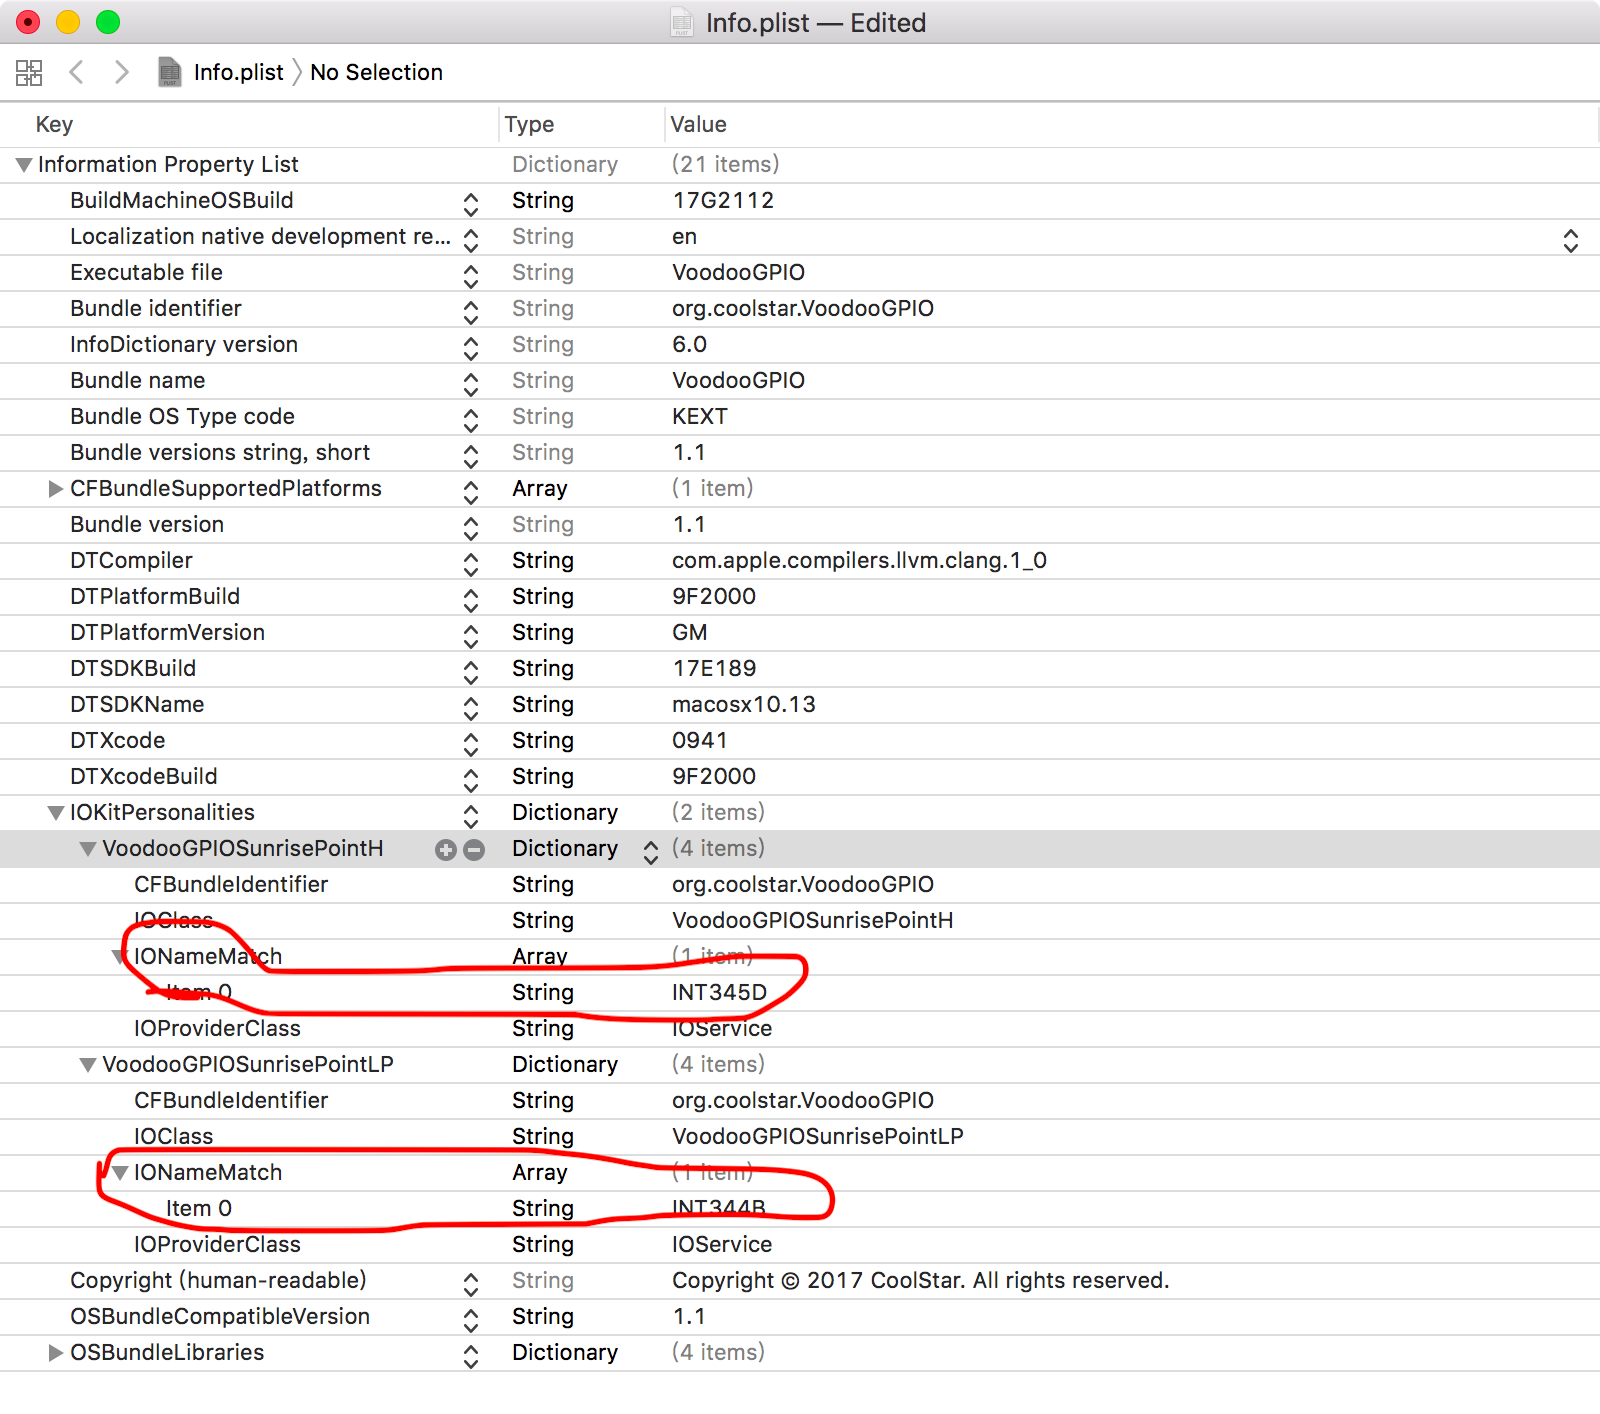Open key stepper for DTCompiler
This screenshot has height=1414, width=1600.
(471, 564)
